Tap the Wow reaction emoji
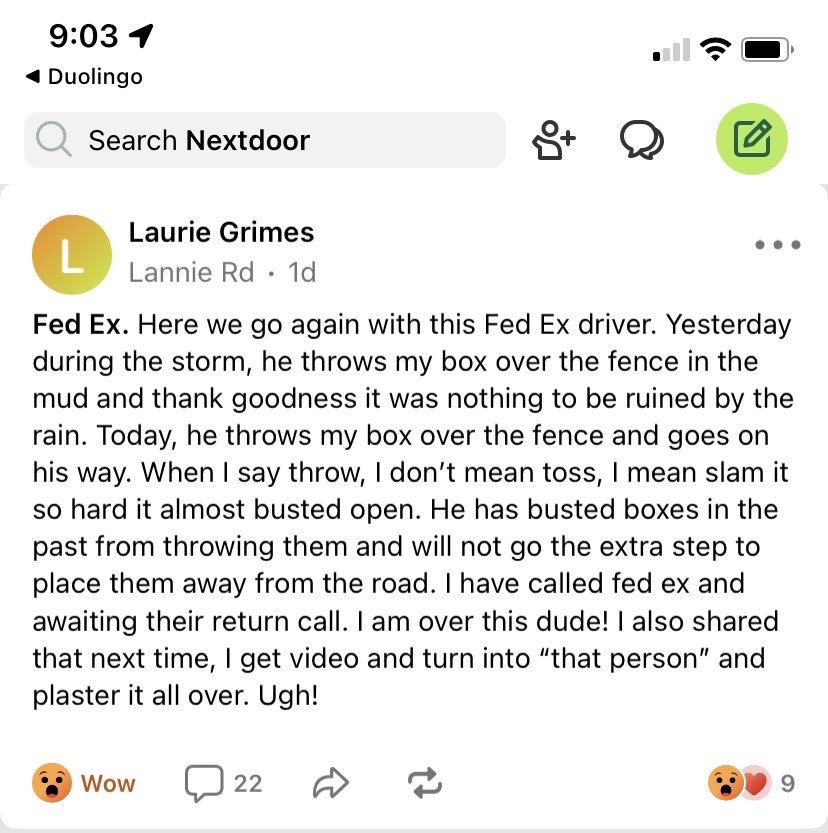Screen dimensions: 828x833 (51, 783)
